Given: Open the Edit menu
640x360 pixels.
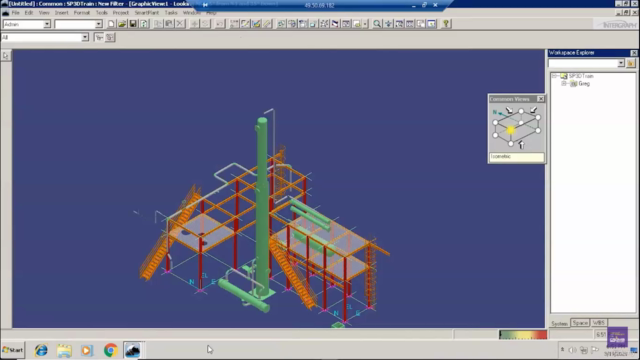Looking at the screenshot, I should point(29,13).
